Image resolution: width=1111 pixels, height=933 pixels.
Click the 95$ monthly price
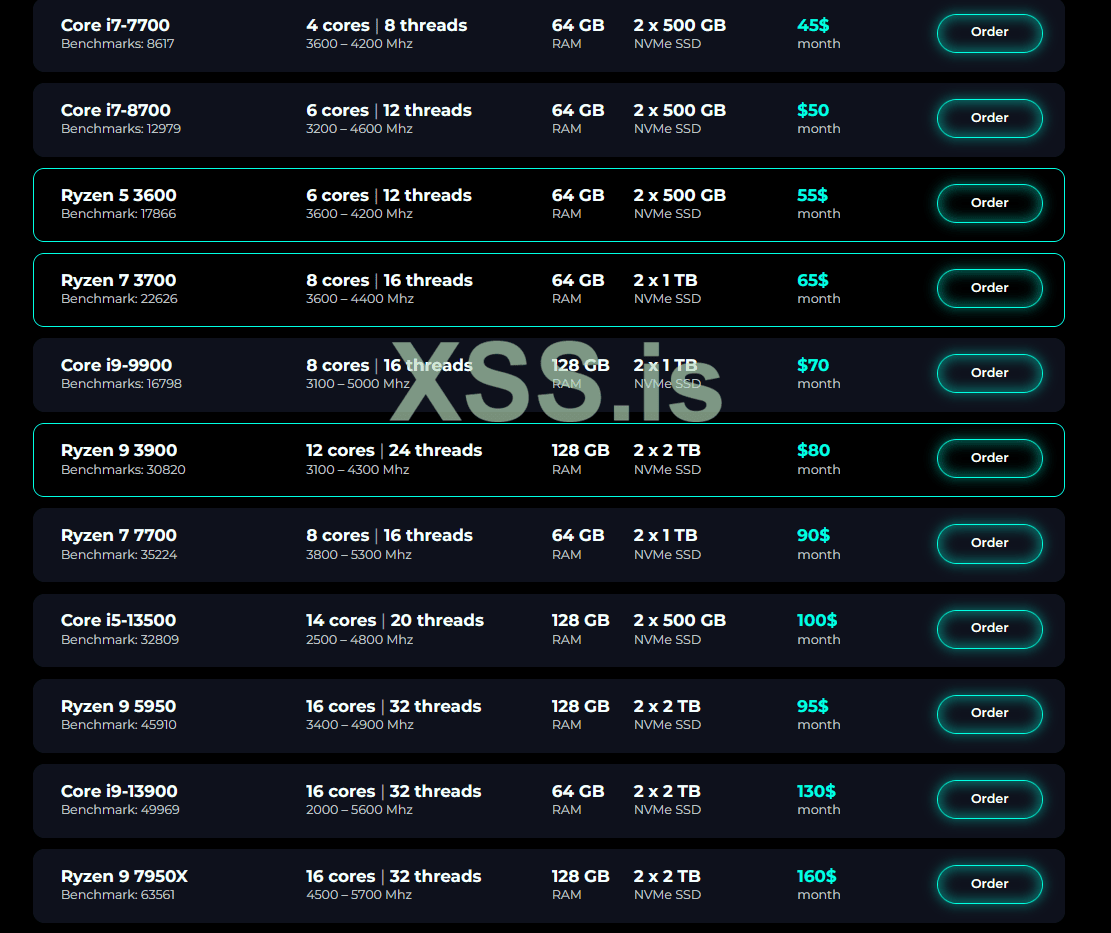coord(813,706)
